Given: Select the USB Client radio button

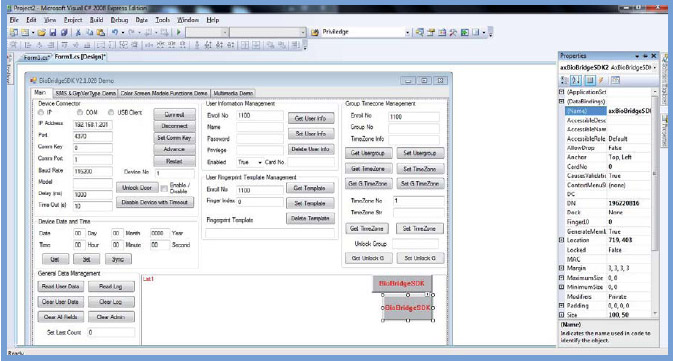Looking at the screenshot, I should pos(111,112).
